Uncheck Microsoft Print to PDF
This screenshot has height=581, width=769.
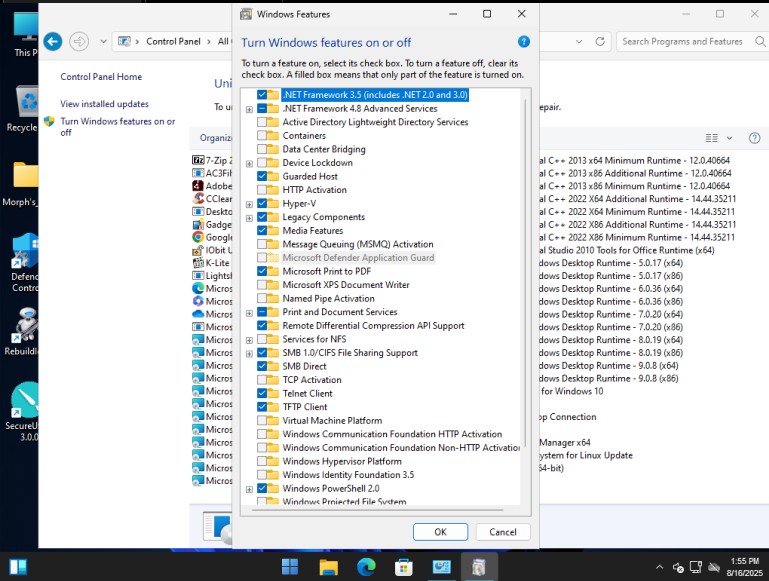pos(262,271)
